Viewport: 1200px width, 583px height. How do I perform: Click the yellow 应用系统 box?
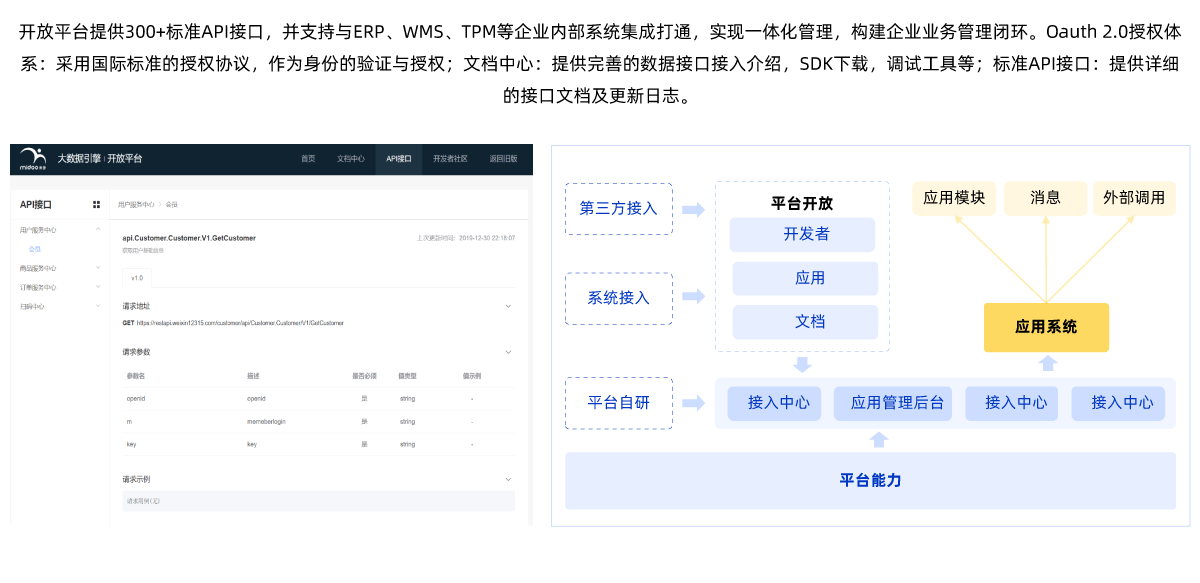click(x=1046, y=327)
